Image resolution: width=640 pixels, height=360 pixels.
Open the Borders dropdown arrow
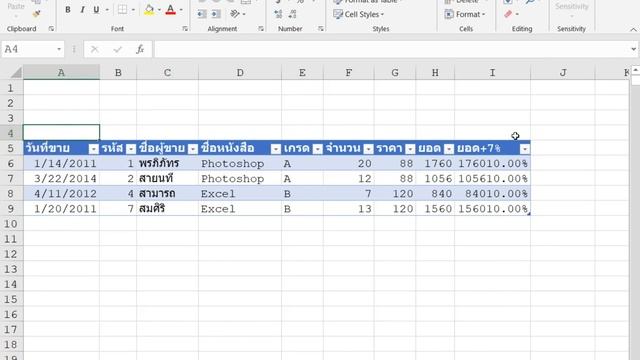tap(133, 10)
